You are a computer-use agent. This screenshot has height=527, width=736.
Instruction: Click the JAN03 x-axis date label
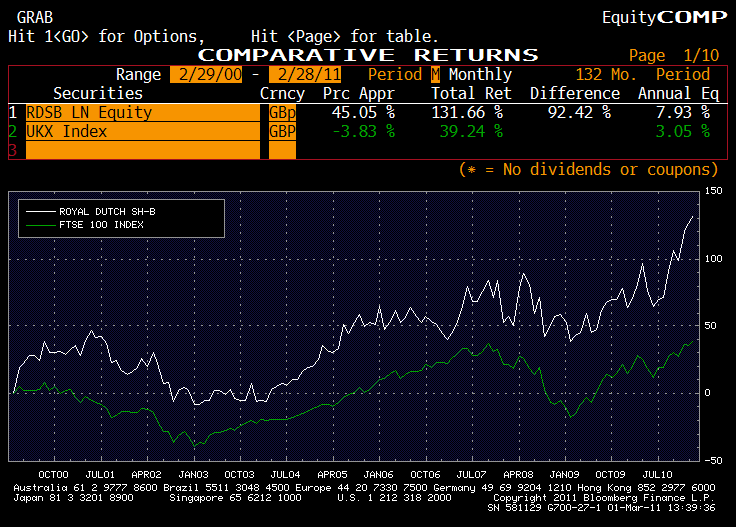(x=193, y=474)
